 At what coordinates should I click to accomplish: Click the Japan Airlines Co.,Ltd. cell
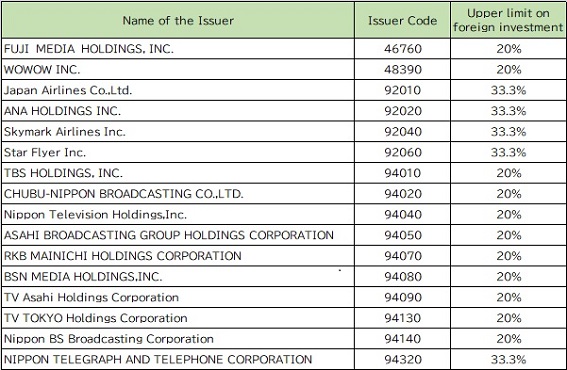pyautogui.click(x=178, y=90)
